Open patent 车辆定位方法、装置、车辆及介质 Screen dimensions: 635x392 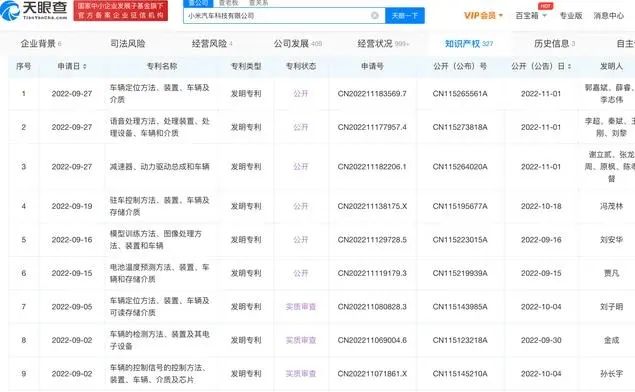click(160, 94)
